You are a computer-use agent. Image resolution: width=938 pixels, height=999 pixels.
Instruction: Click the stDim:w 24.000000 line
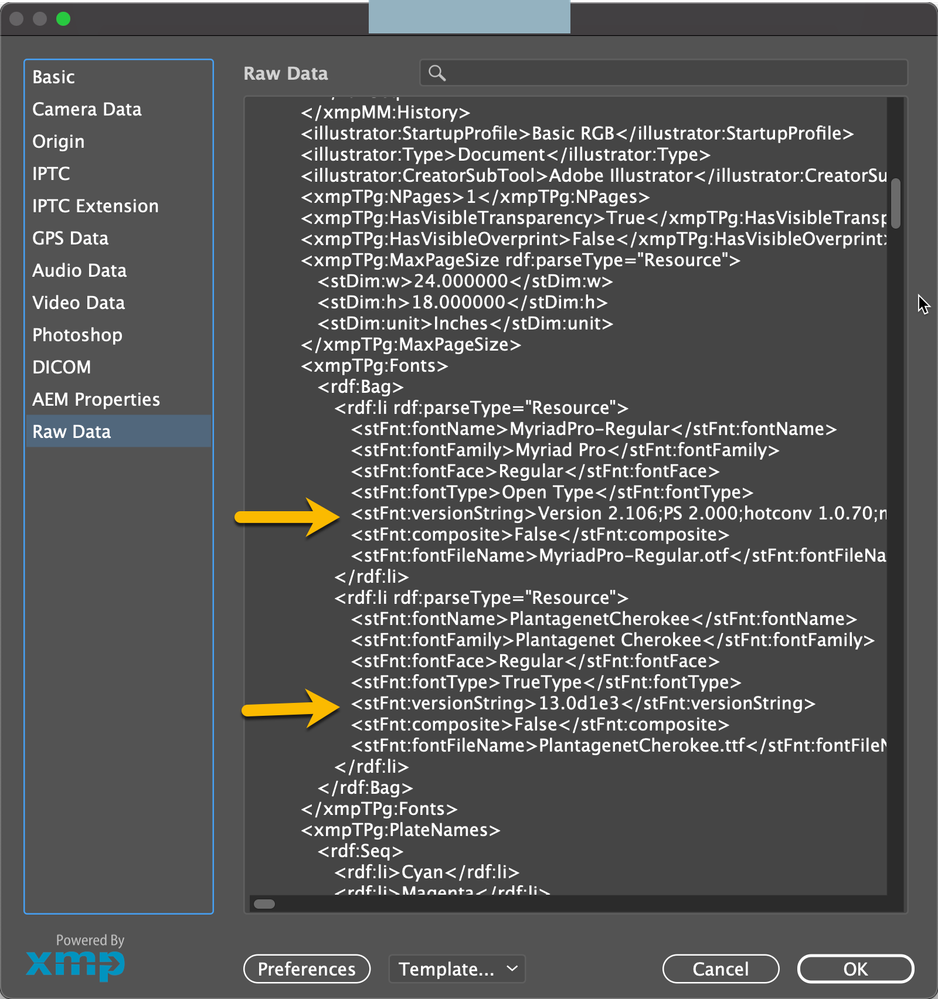click(x=465, y=282)
